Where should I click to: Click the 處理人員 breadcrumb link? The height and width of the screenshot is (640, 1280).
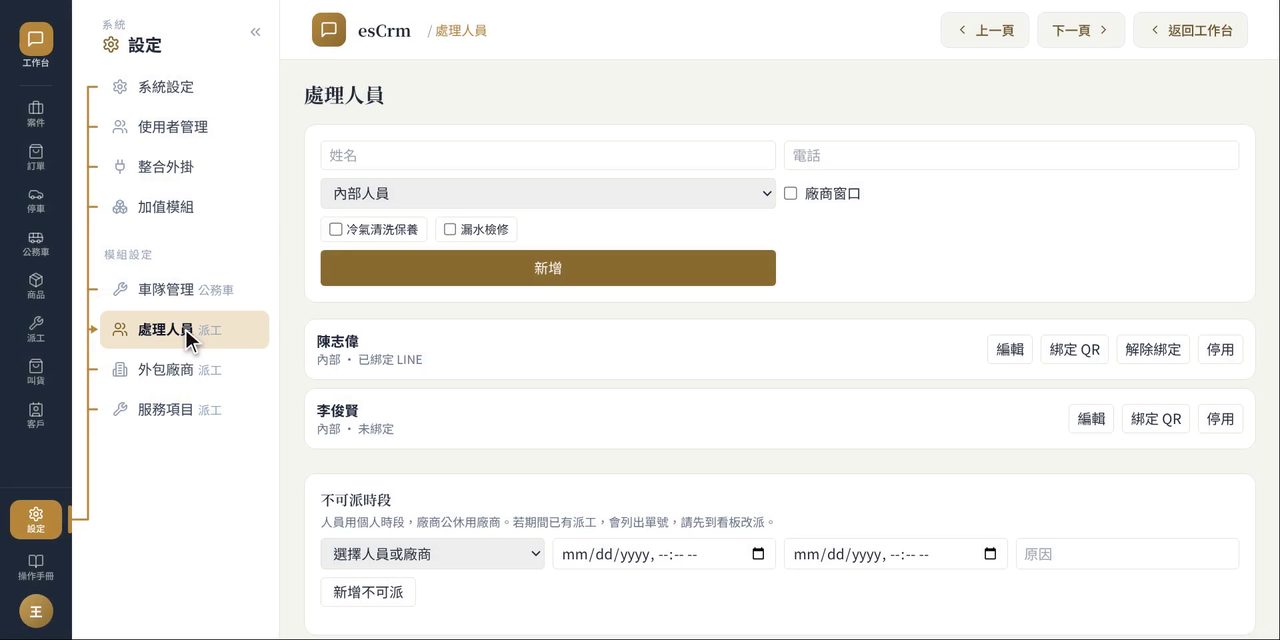461,31
